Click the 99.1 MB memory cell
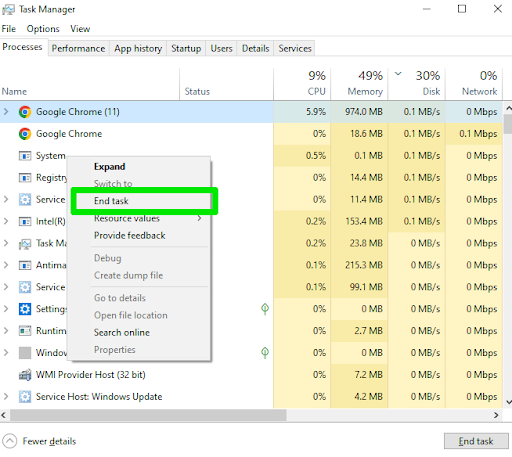This screenshot has height=457, width=512. pos(359,287)
